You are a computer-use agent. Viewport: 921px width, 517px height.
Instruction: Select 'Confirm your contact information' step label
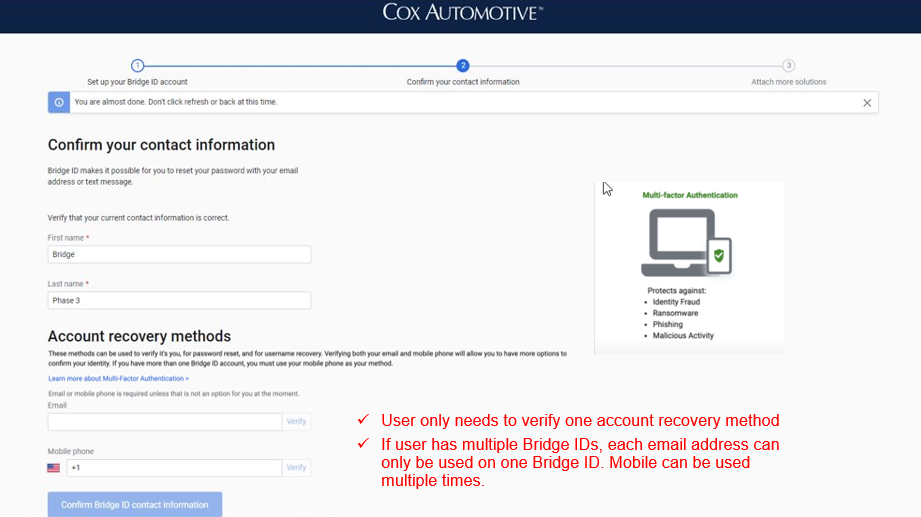tap(463, 82)
